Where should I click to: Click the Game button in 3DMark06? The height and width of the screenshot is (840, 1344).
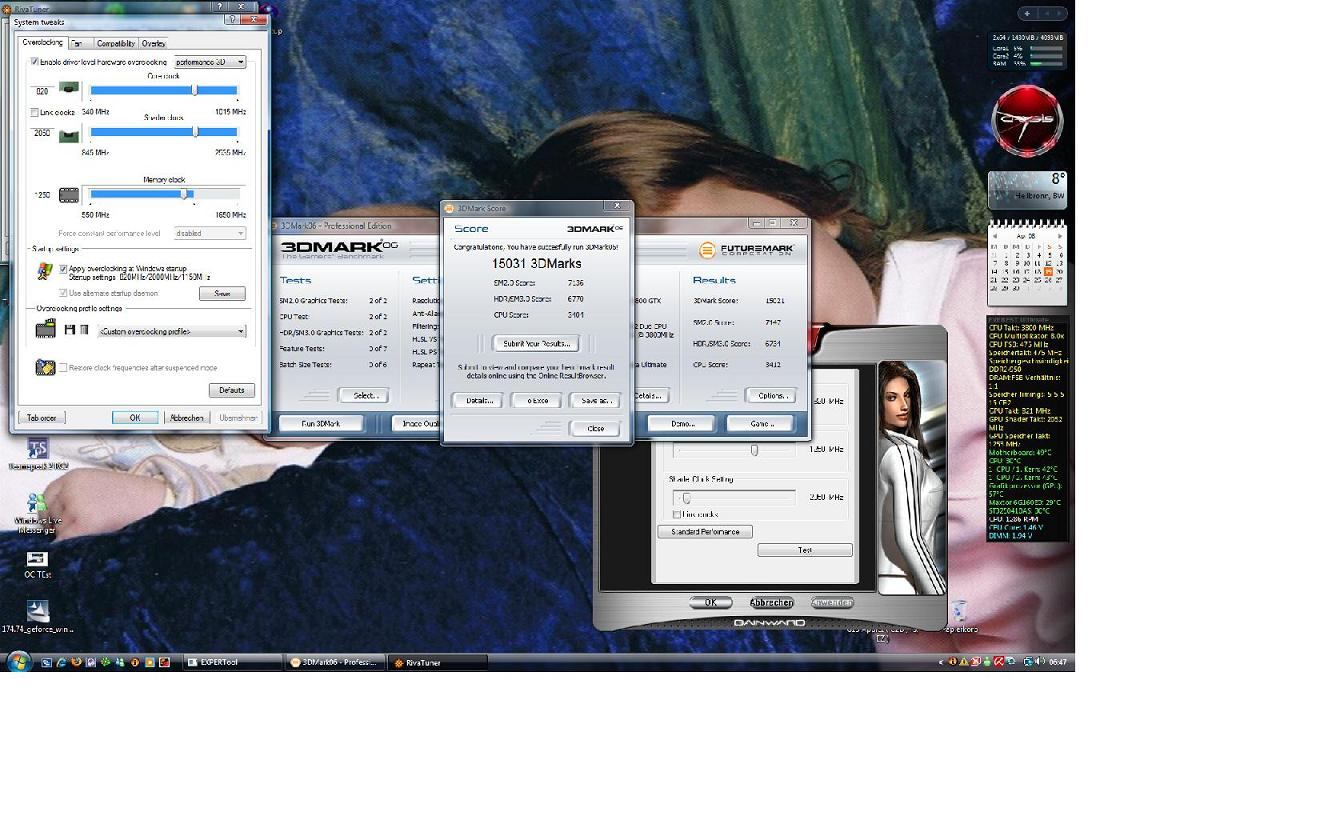[x=762, y=424]
